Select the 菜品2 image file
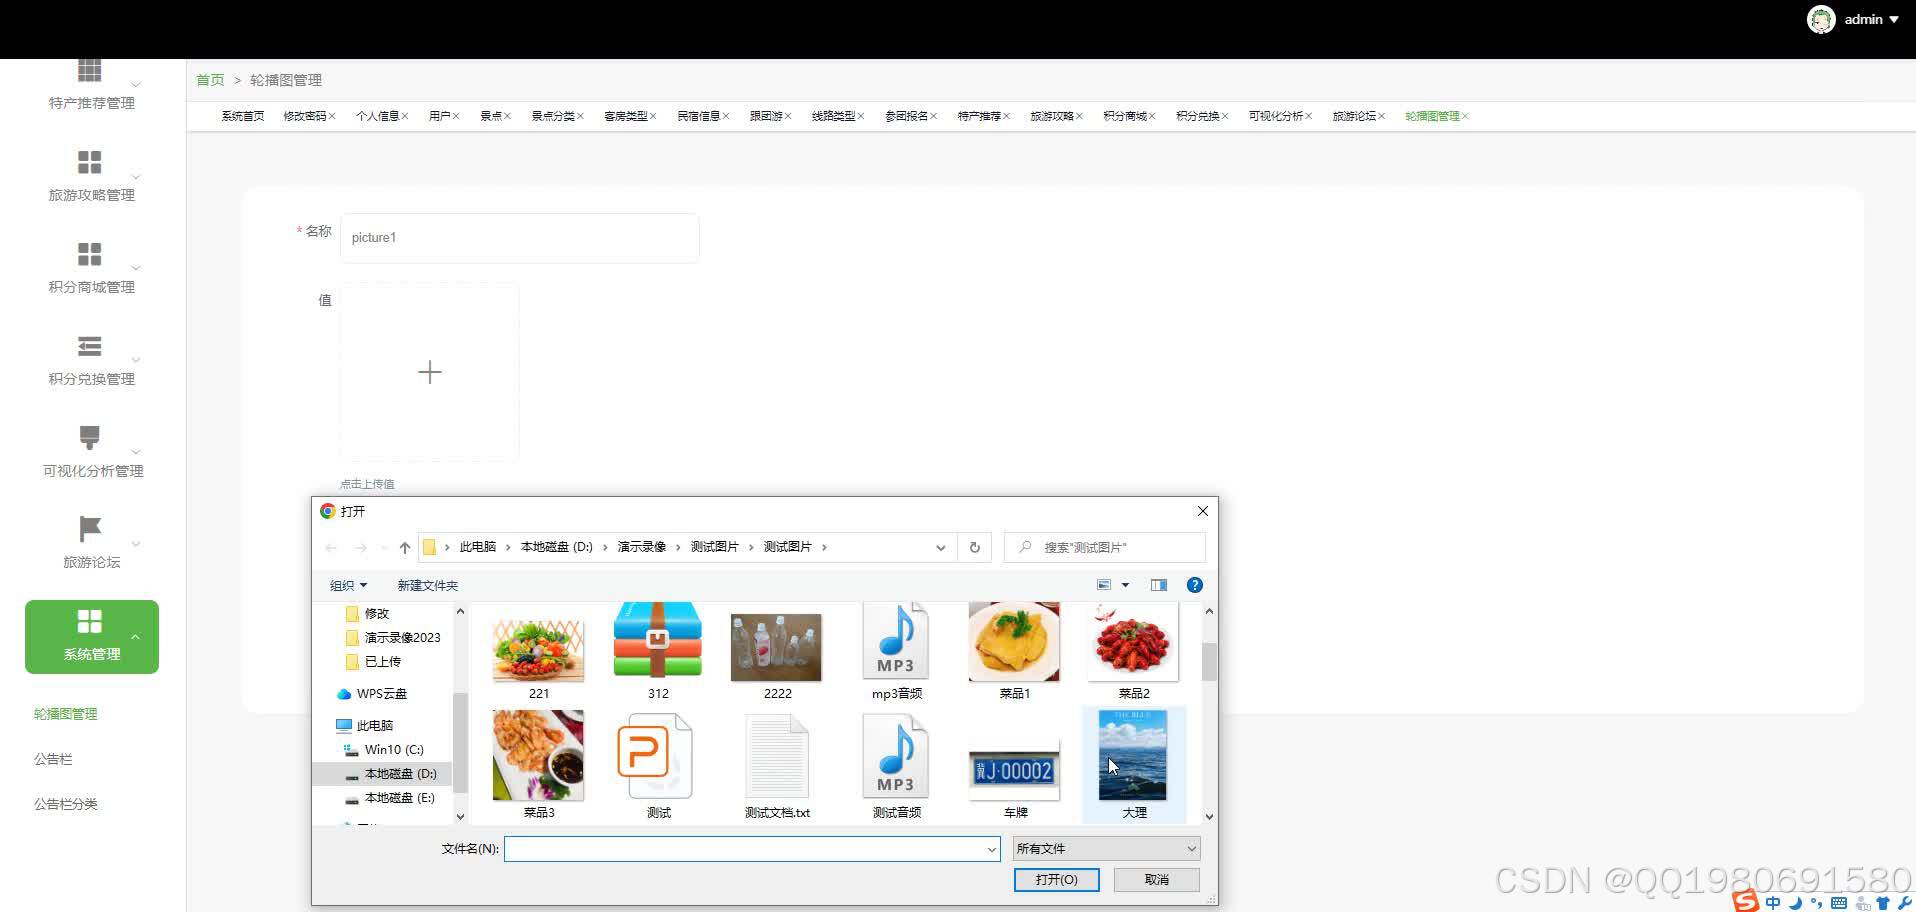1916x912 pixels. 1134,652
